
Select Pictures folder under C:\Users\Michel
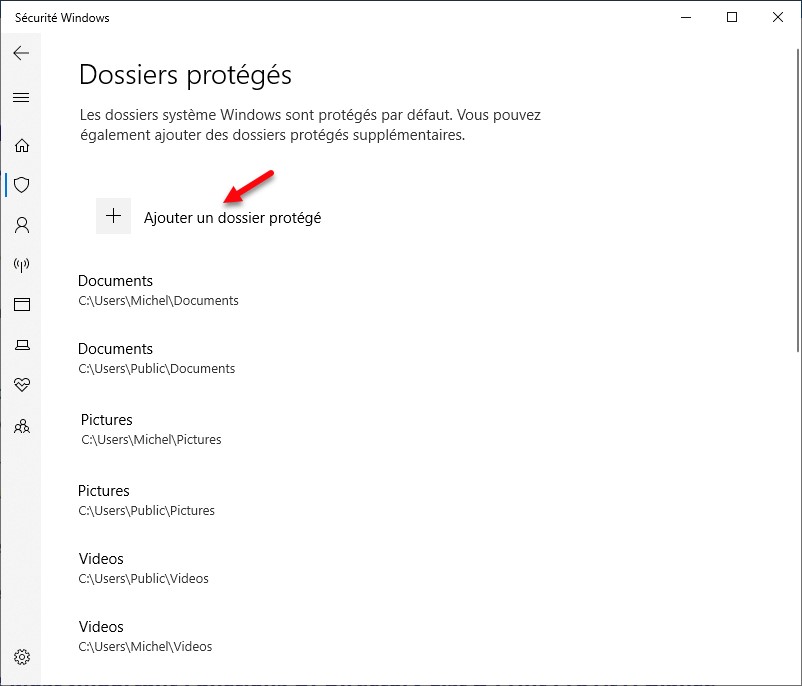[151, 429]
